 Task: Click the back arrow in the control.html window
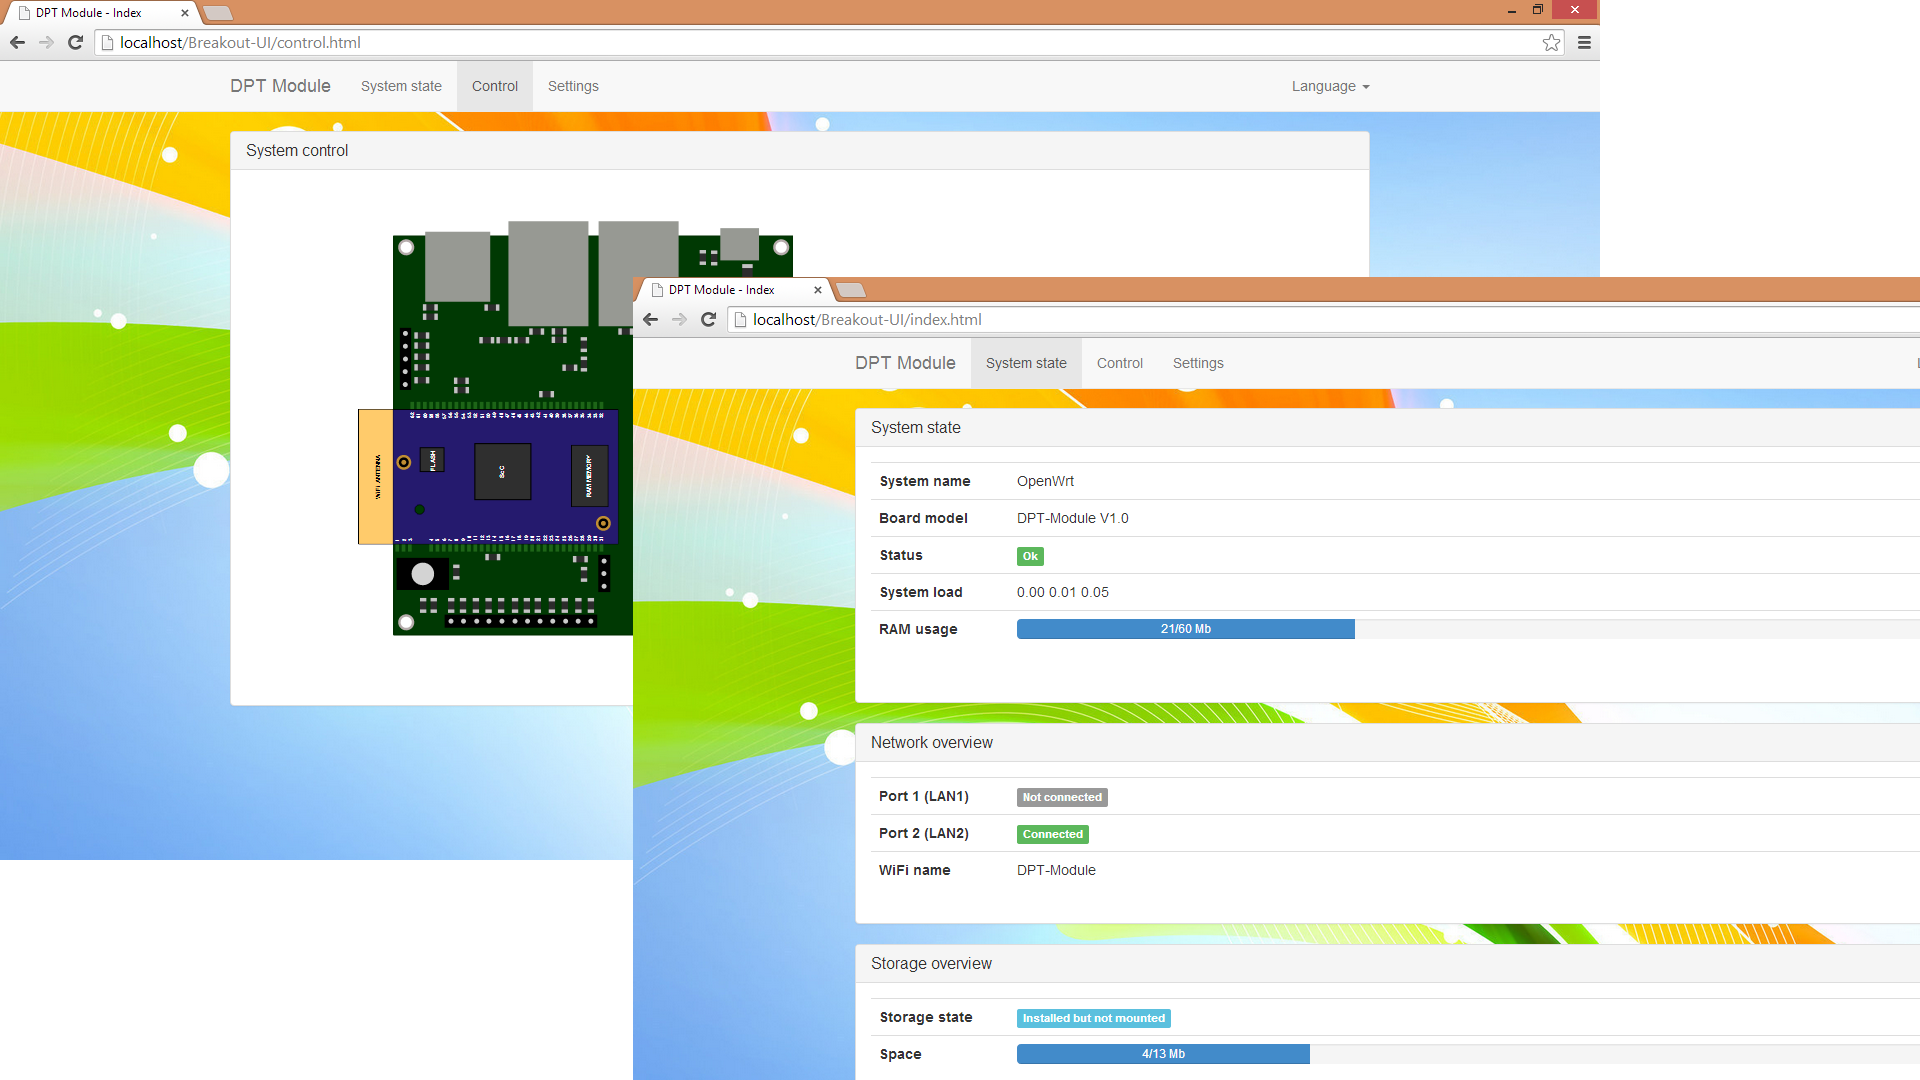point(17,43)
